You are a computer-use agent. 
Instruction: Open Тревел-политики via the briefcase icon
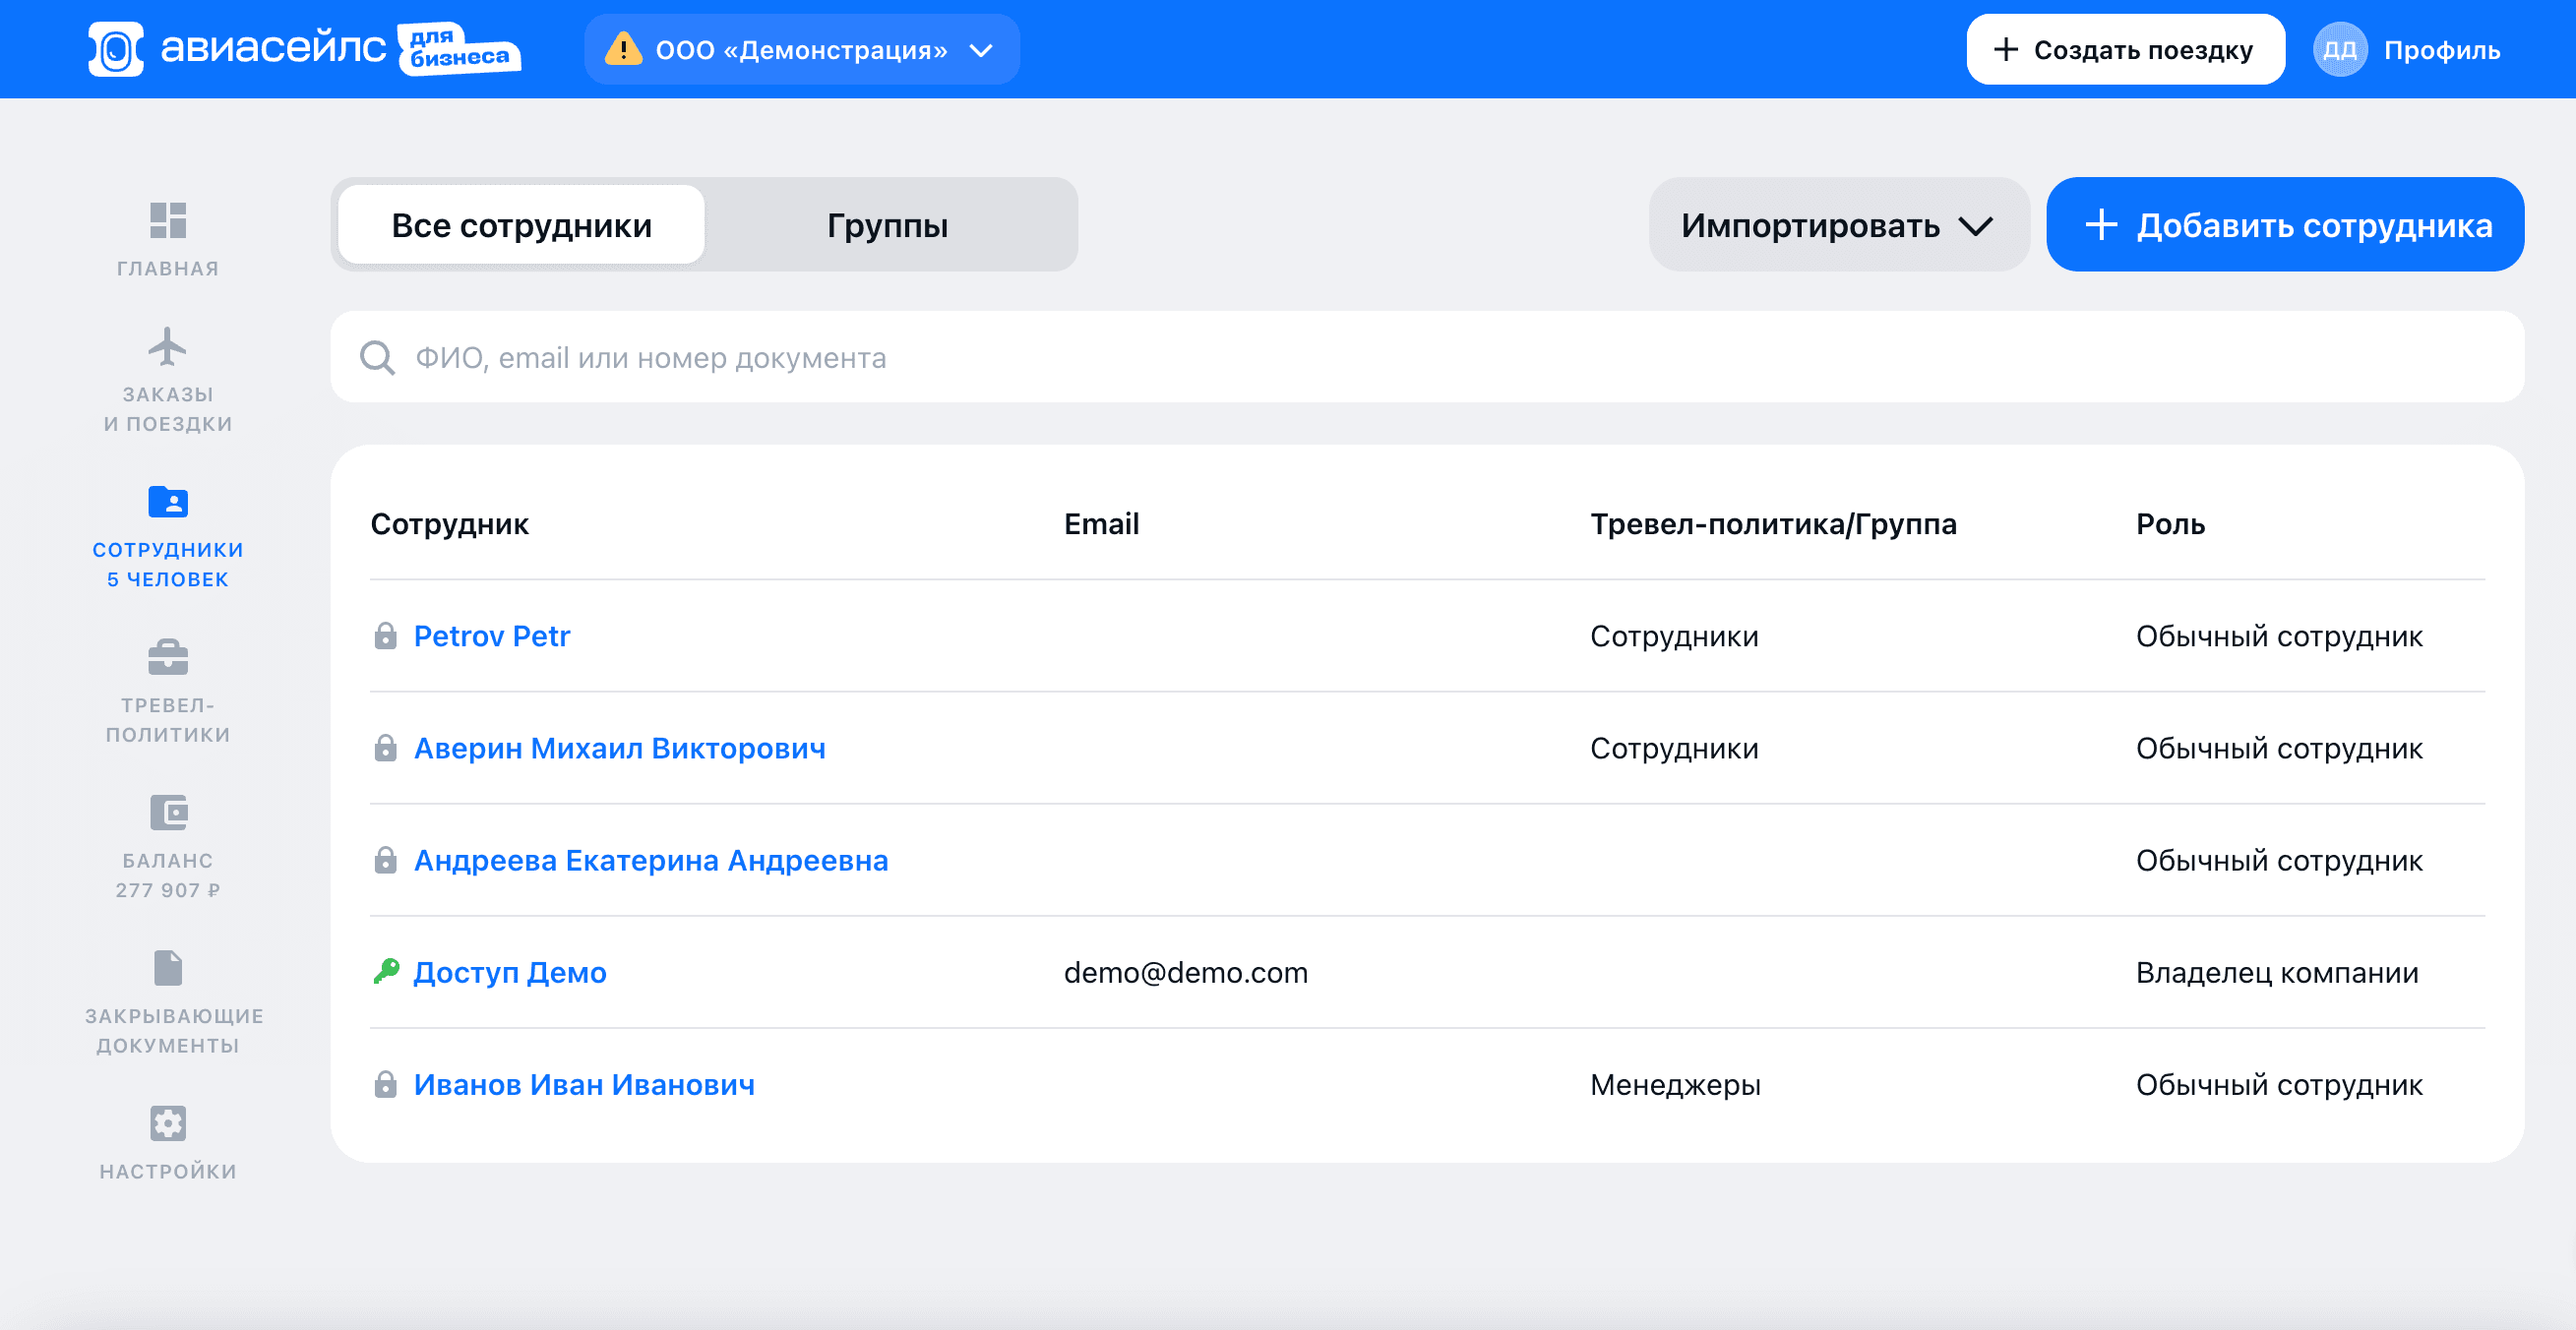tap(168, 657)
